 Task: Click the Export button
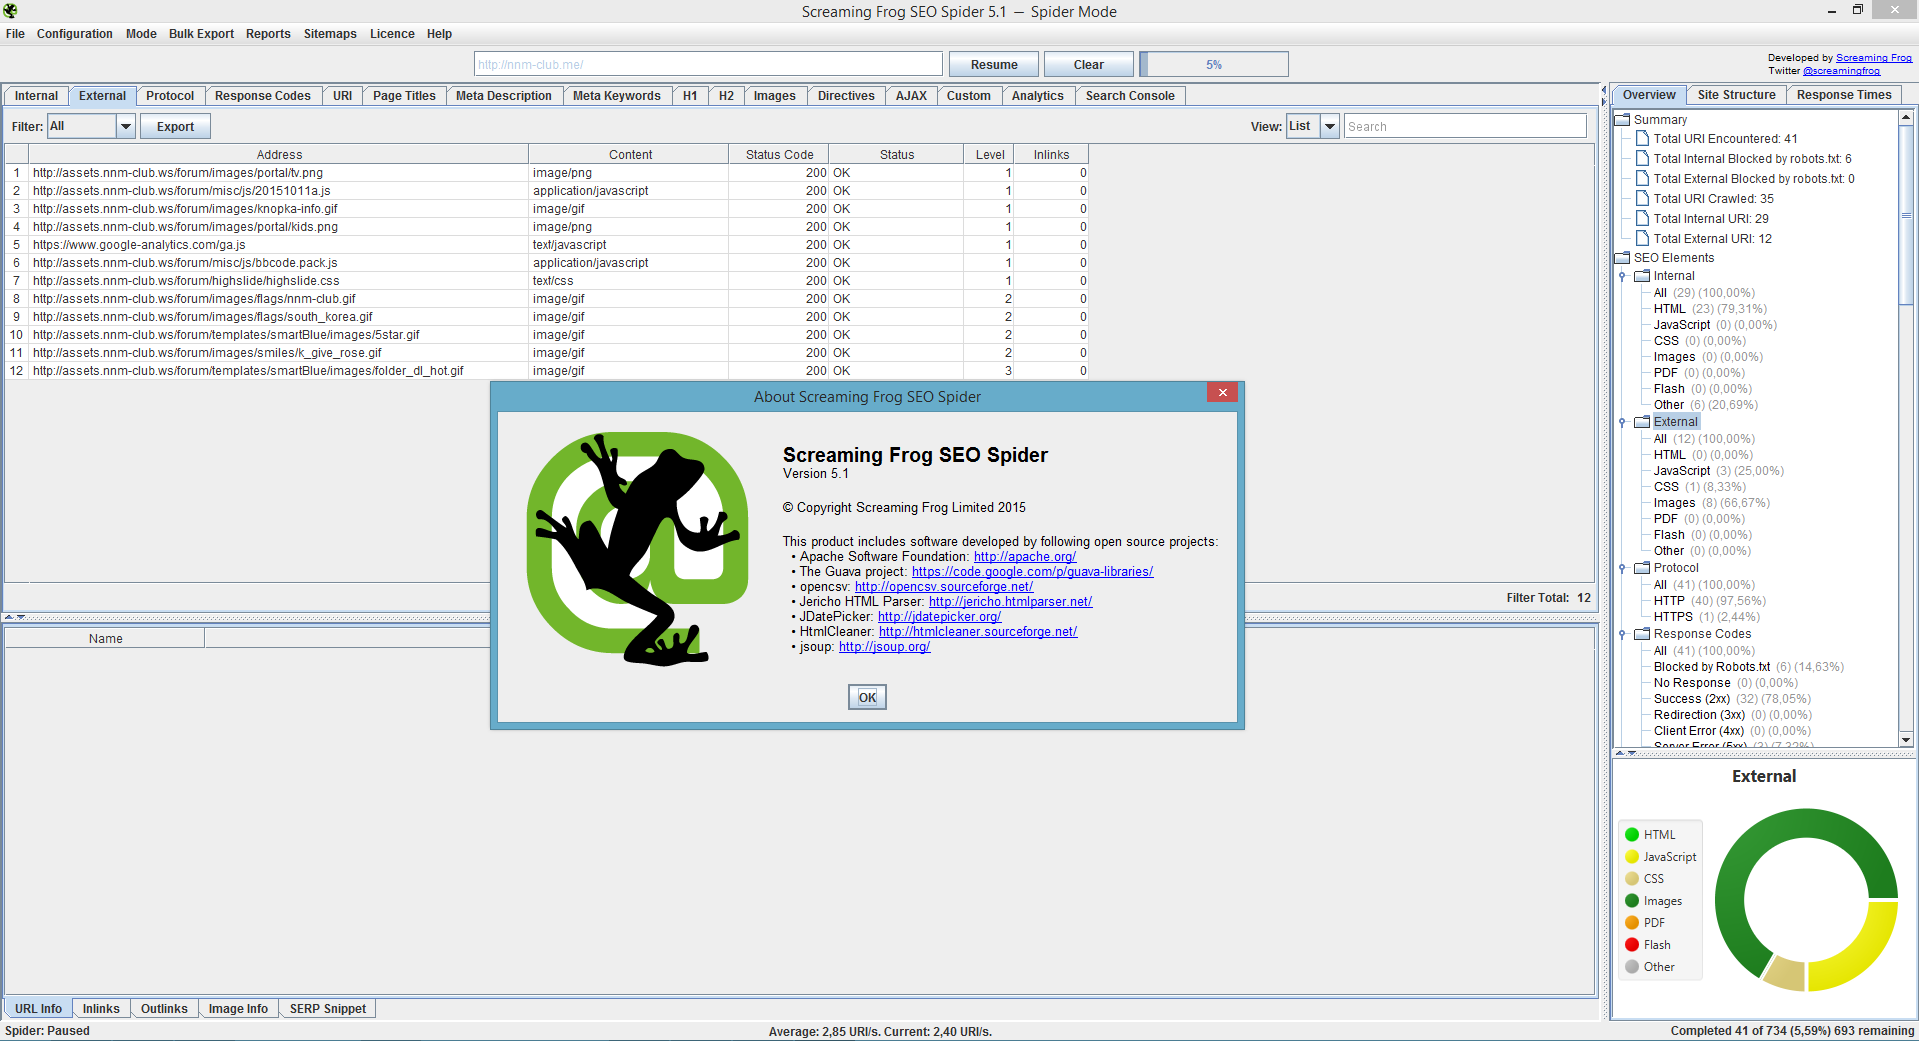pos(175,127)
